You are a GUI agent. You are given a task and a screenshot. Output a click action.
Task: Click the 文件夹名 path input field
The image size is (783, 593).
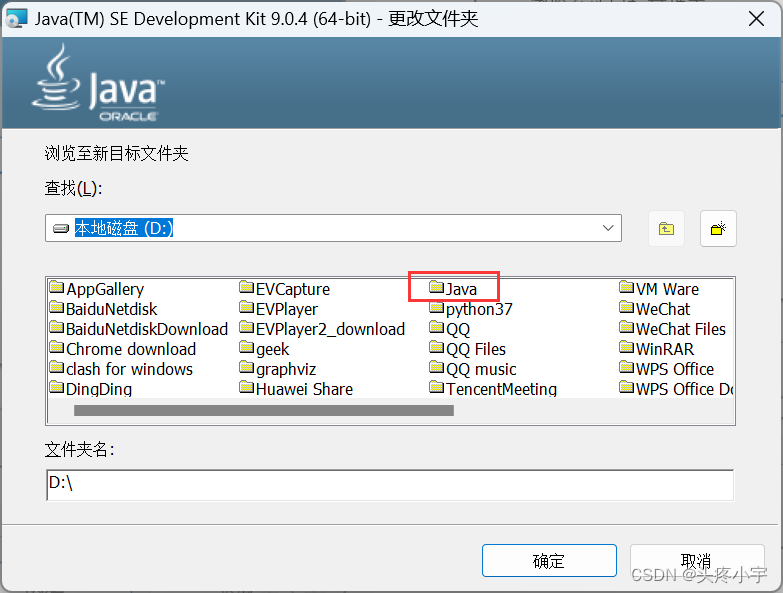click(x=390, y=485)
